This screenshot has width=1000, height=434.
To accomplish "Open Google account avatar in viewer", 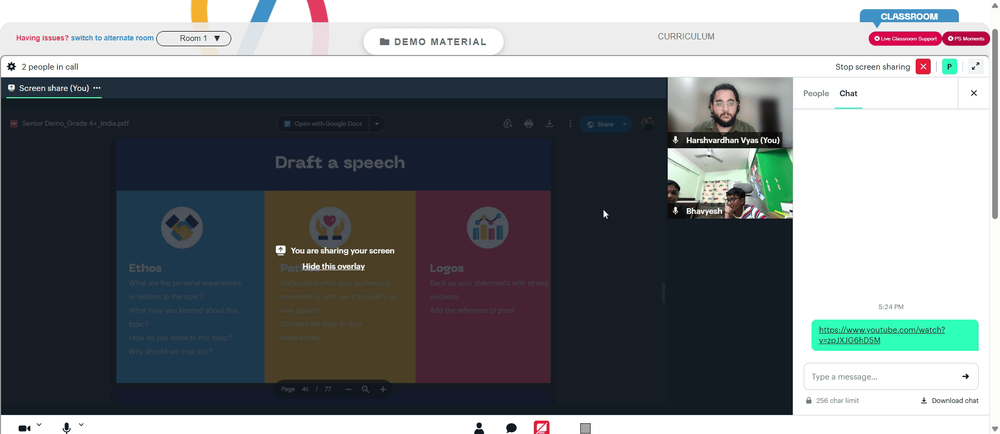I will [x=647, y=124].
